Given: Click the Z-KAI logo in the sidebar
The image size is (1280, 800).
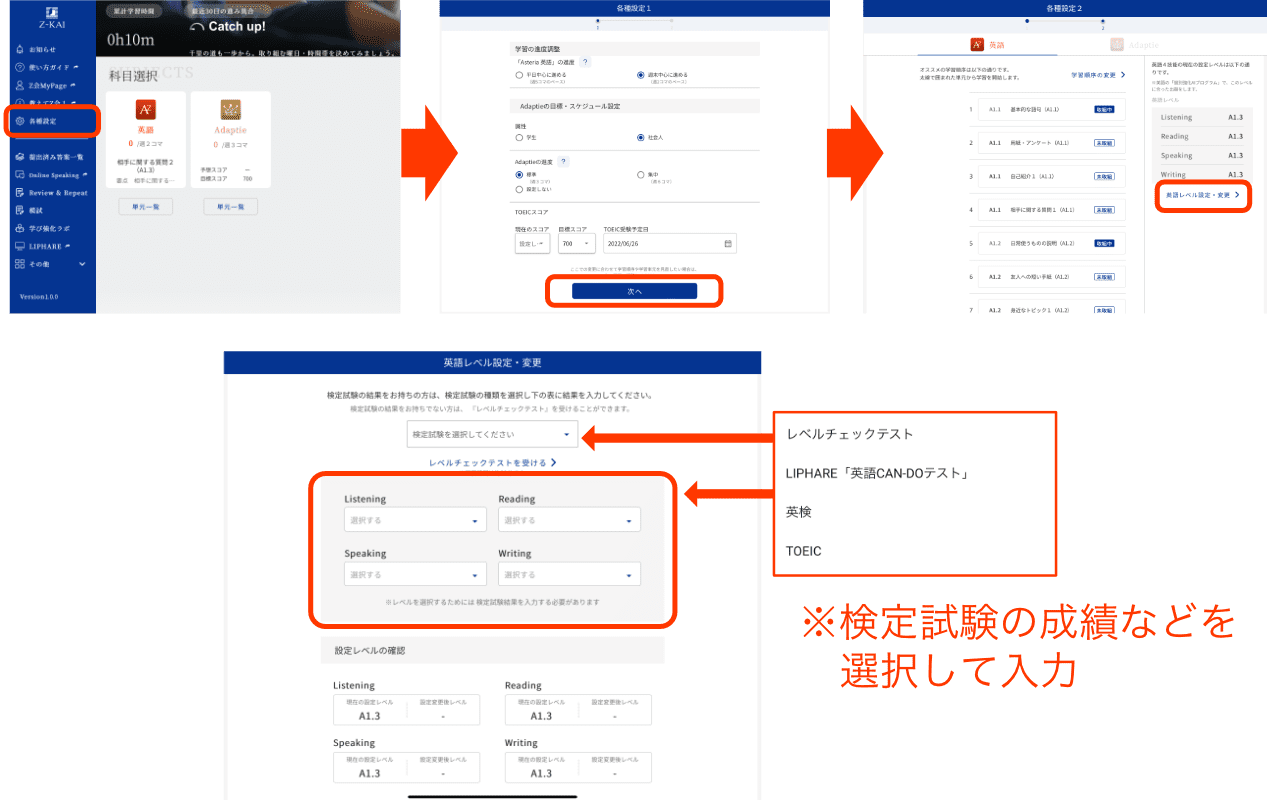Looking at the screenshot, I should pyautogui.click(x=51, y=17).
